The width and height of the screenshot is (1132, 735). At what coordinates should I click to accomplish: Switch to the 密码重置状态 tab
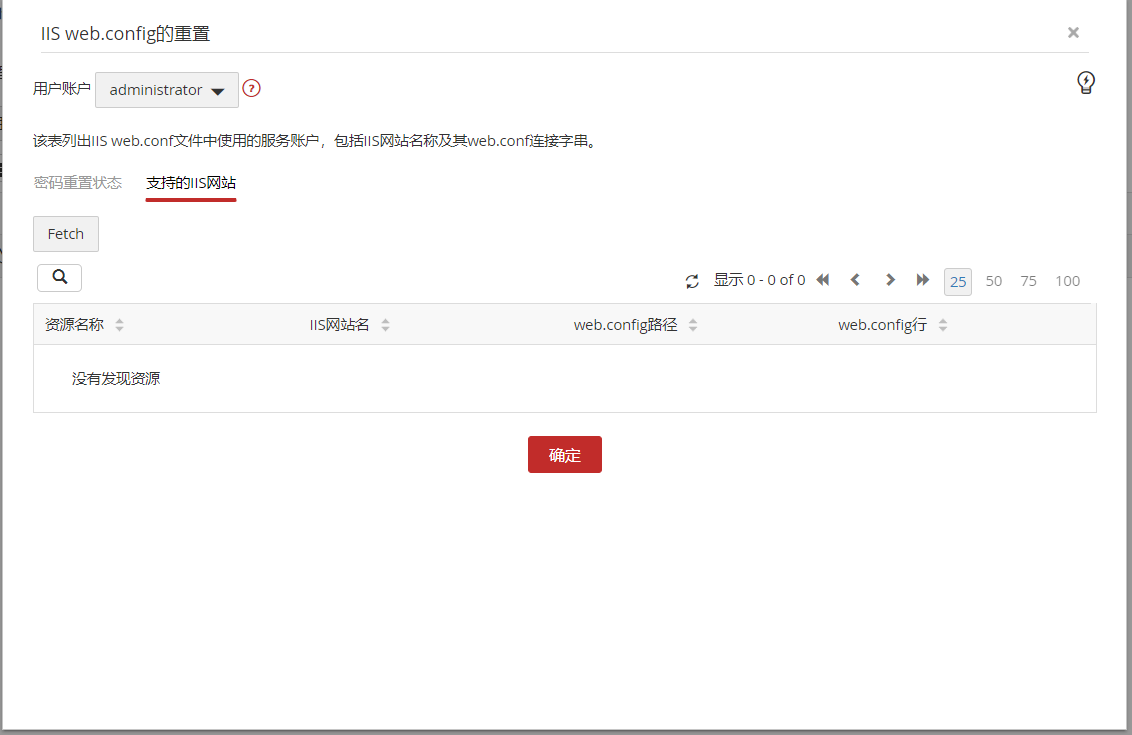point(78,183)
